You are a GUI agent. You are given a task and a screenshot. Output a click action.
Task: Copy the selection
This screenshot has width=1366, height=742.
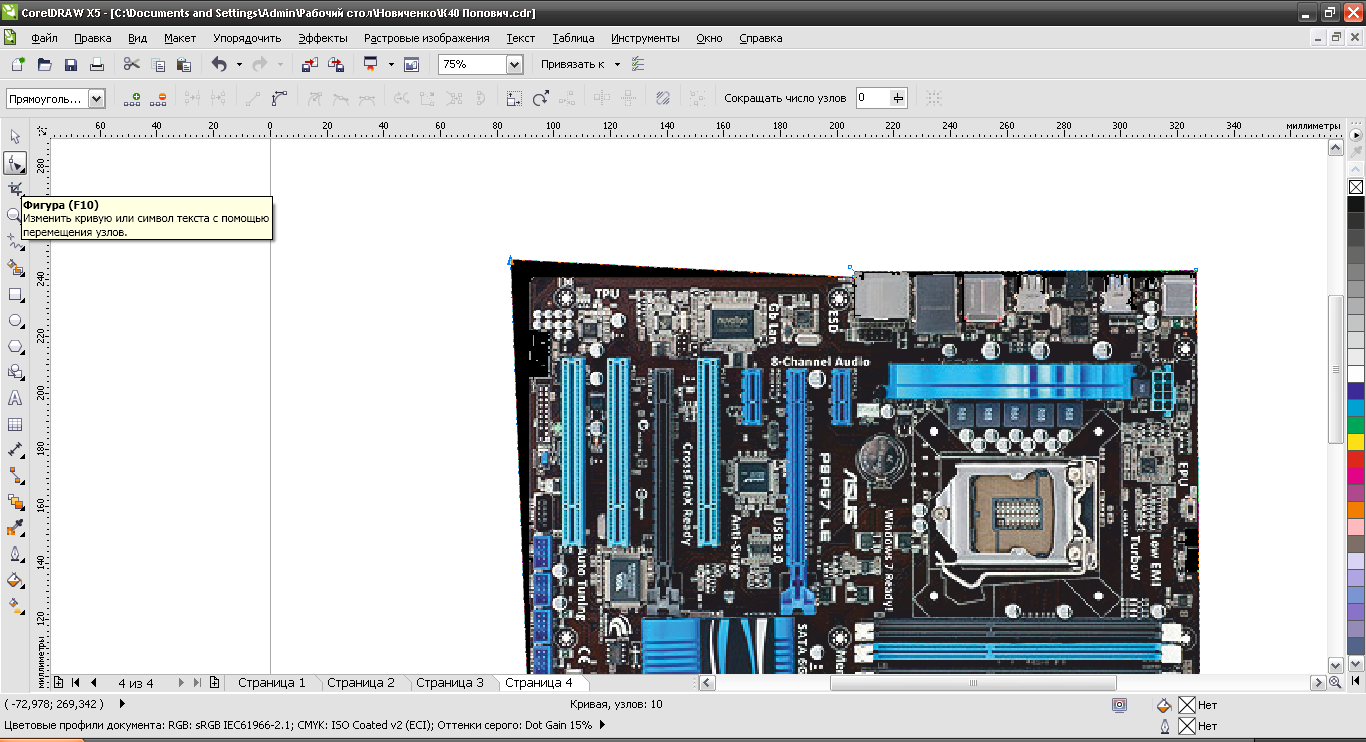[158, 64]
